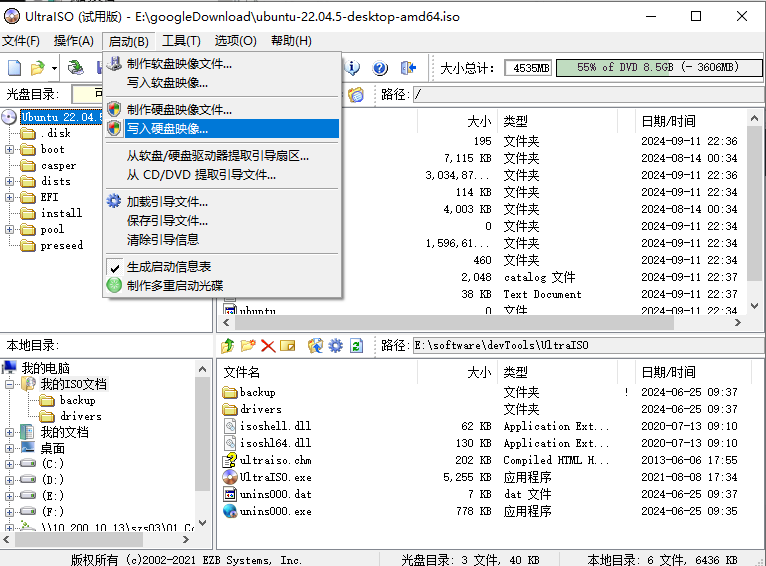Screen dimensions: 766x566
Task: Open the 帮助(H) menu
Action: [291, 41]
